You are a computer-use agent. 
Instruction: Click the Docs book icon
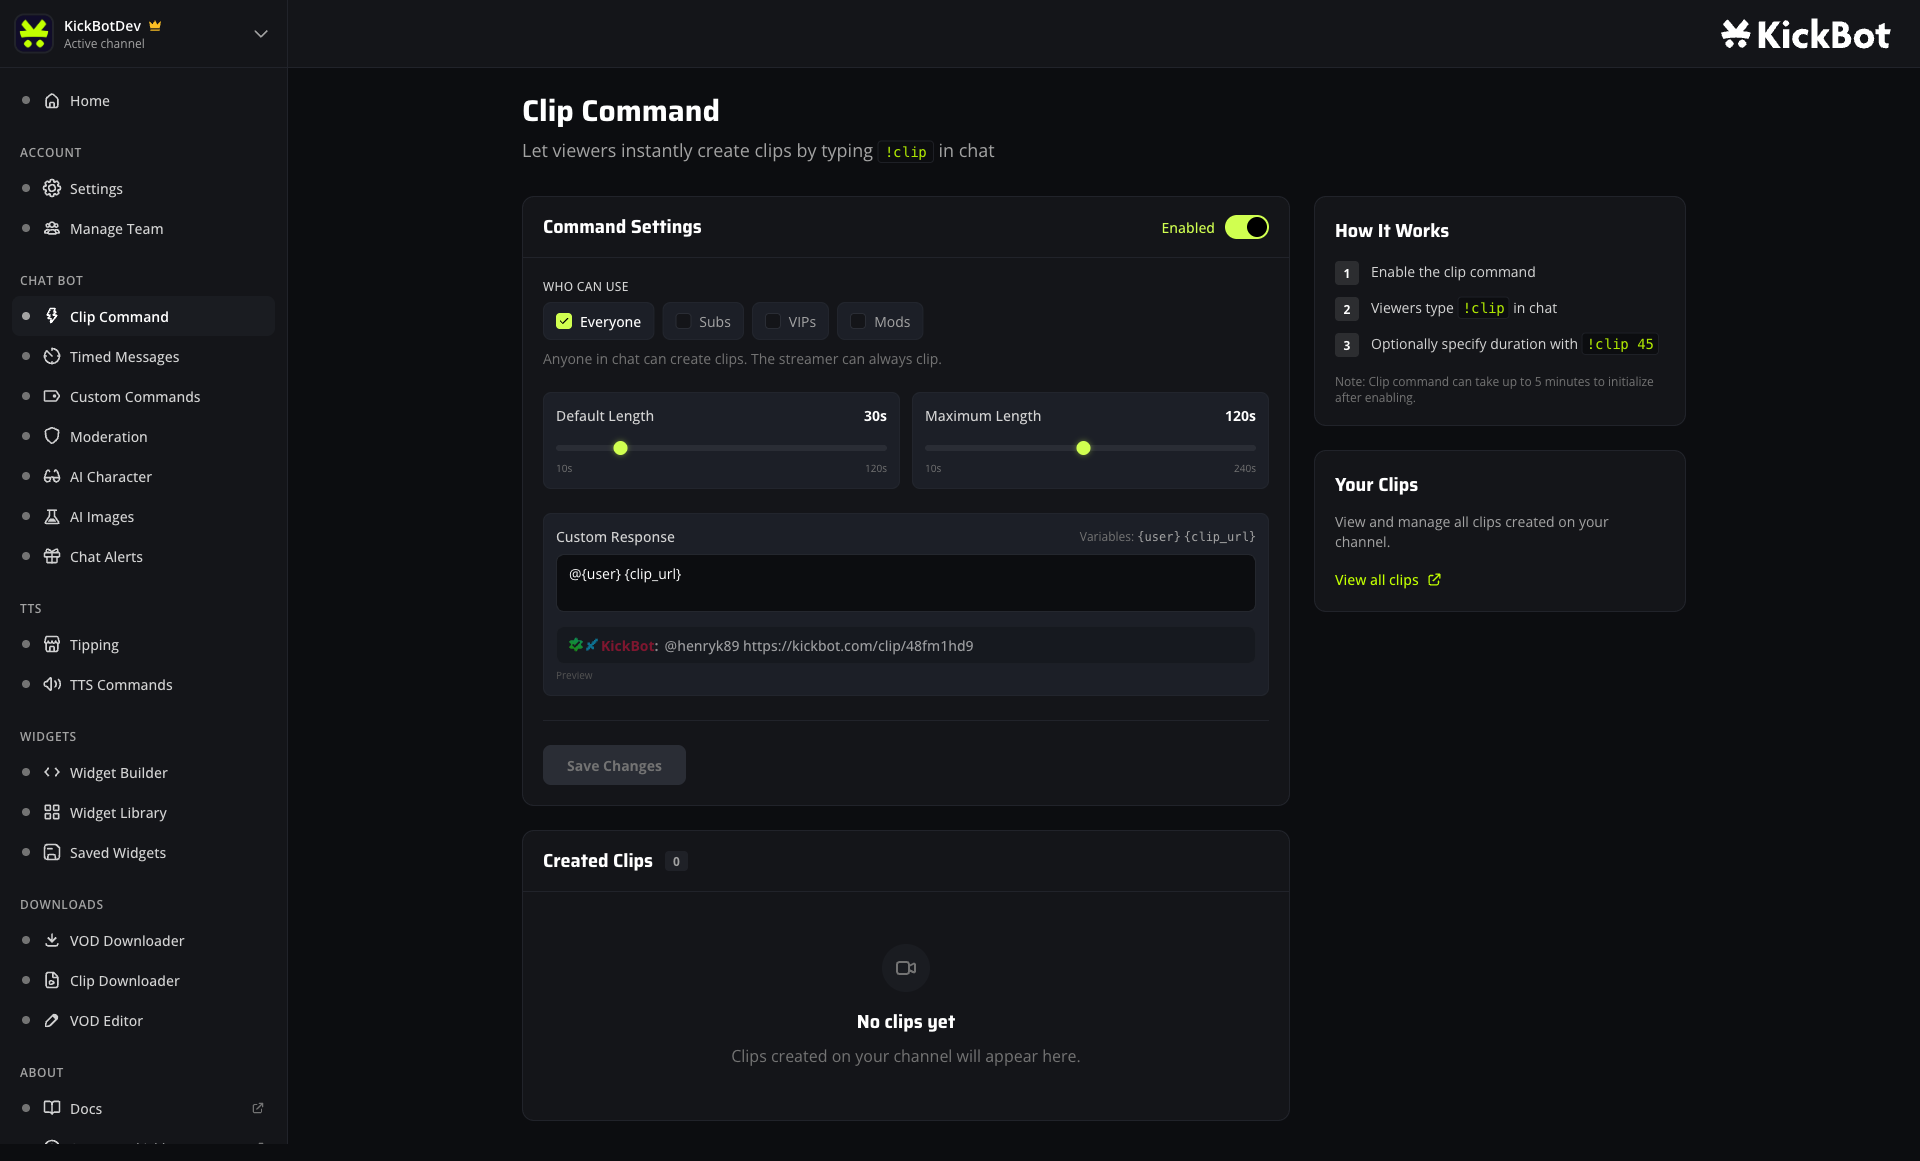52,1108
